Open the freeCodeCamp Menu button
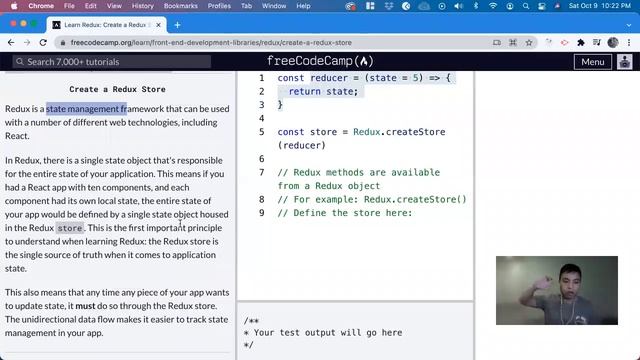This screenshot has width=640, height=360. (593, 62)
